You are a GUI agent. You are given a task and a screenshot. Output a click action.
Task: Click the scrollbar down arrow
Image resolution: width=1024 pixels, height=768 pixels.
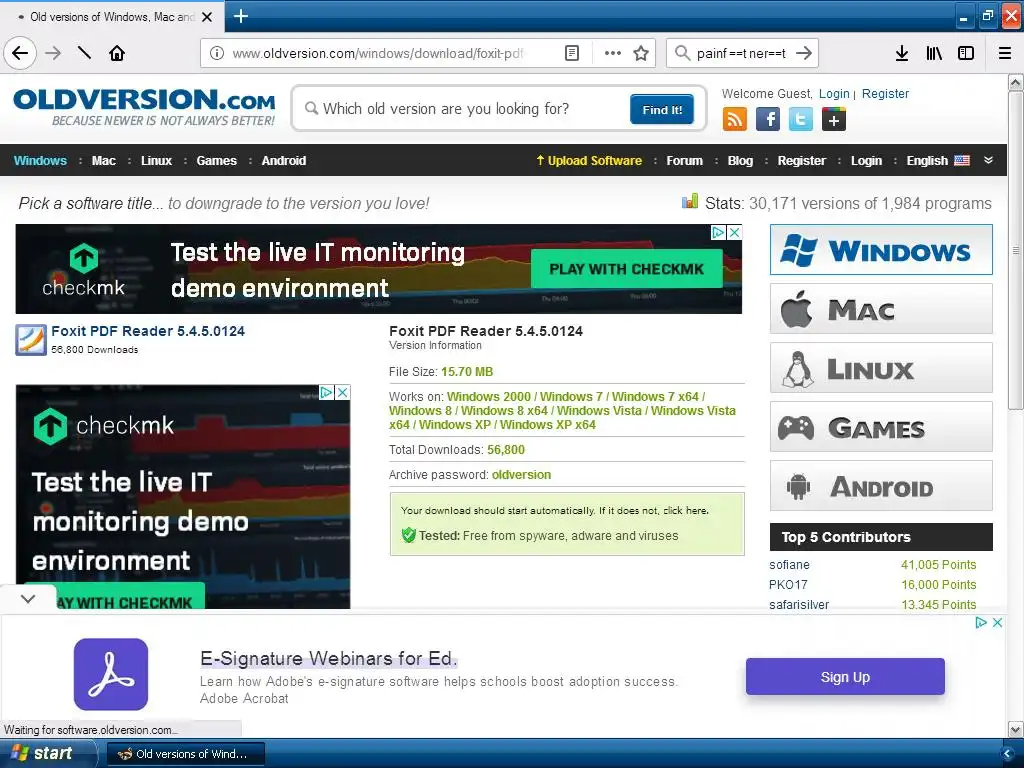1016,729
